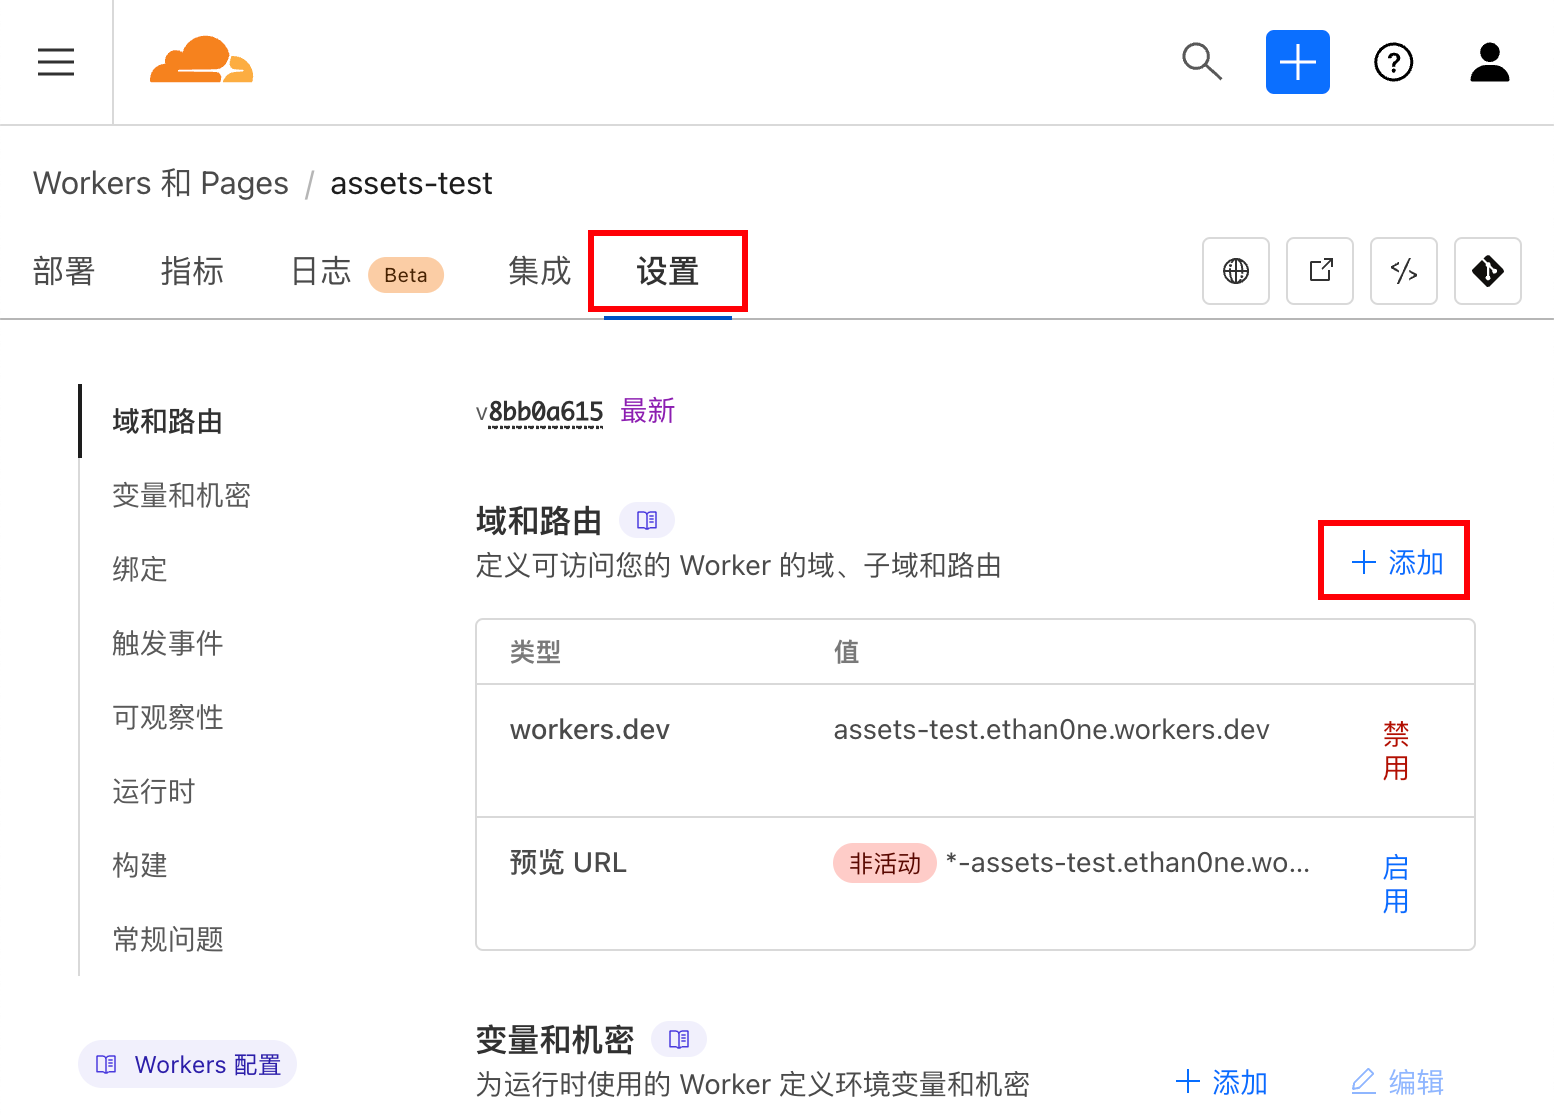1554x1116 pixels.
Task: Open the help question mark icon
Action: click(x=1393, y=62)
